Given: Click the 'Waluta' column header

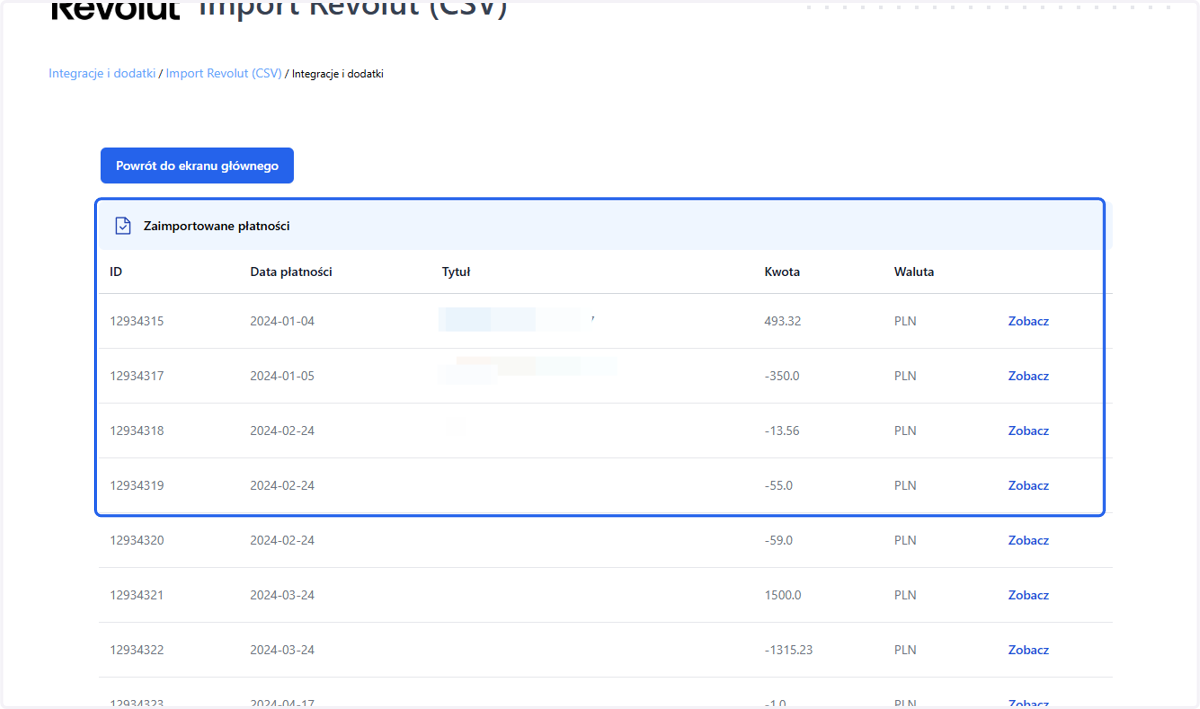Looking at the screenshot, I should click(914, 272).
